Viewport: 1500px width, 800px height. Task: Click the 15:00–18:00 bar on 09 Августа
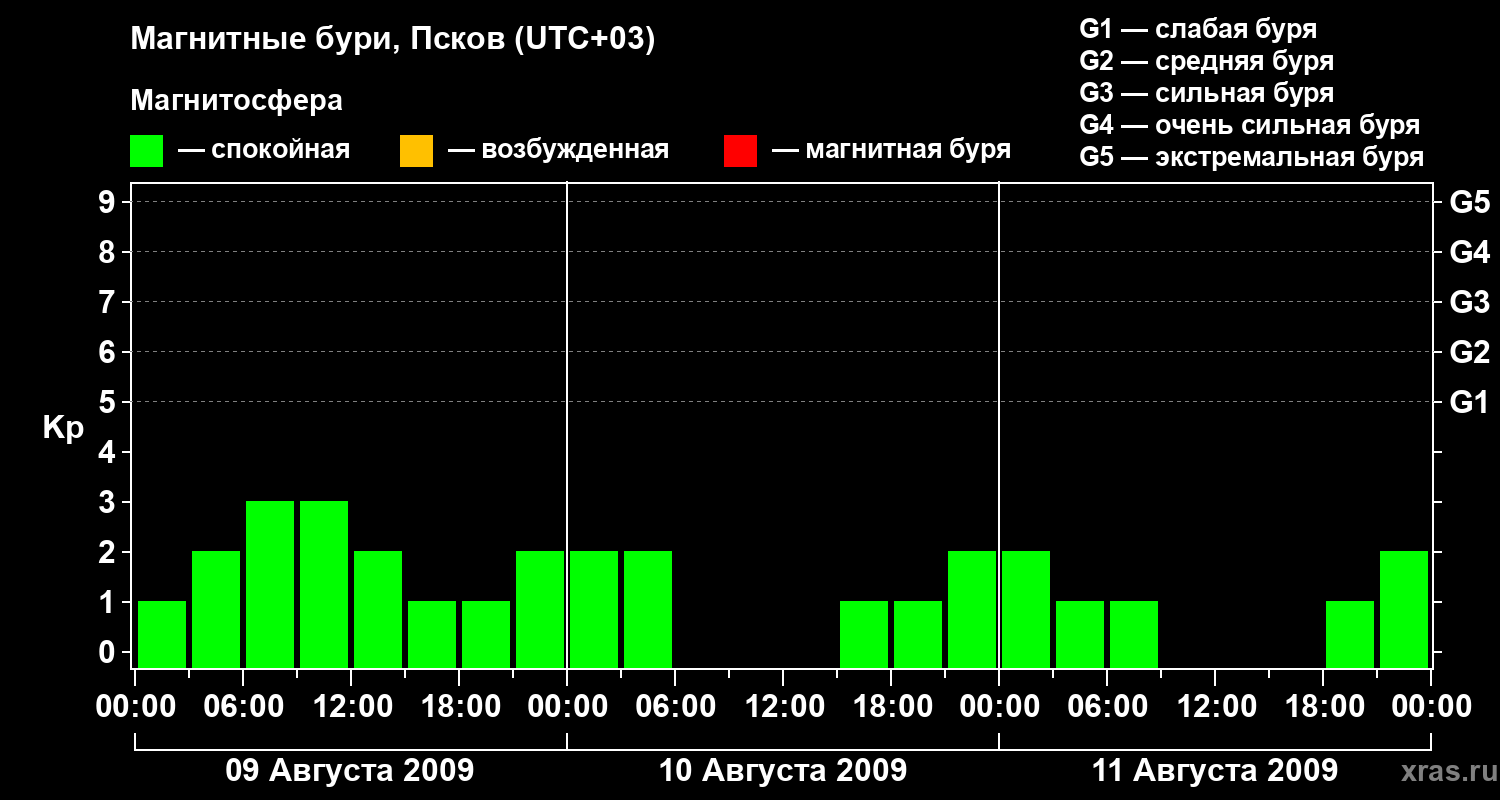coord(432,634)
